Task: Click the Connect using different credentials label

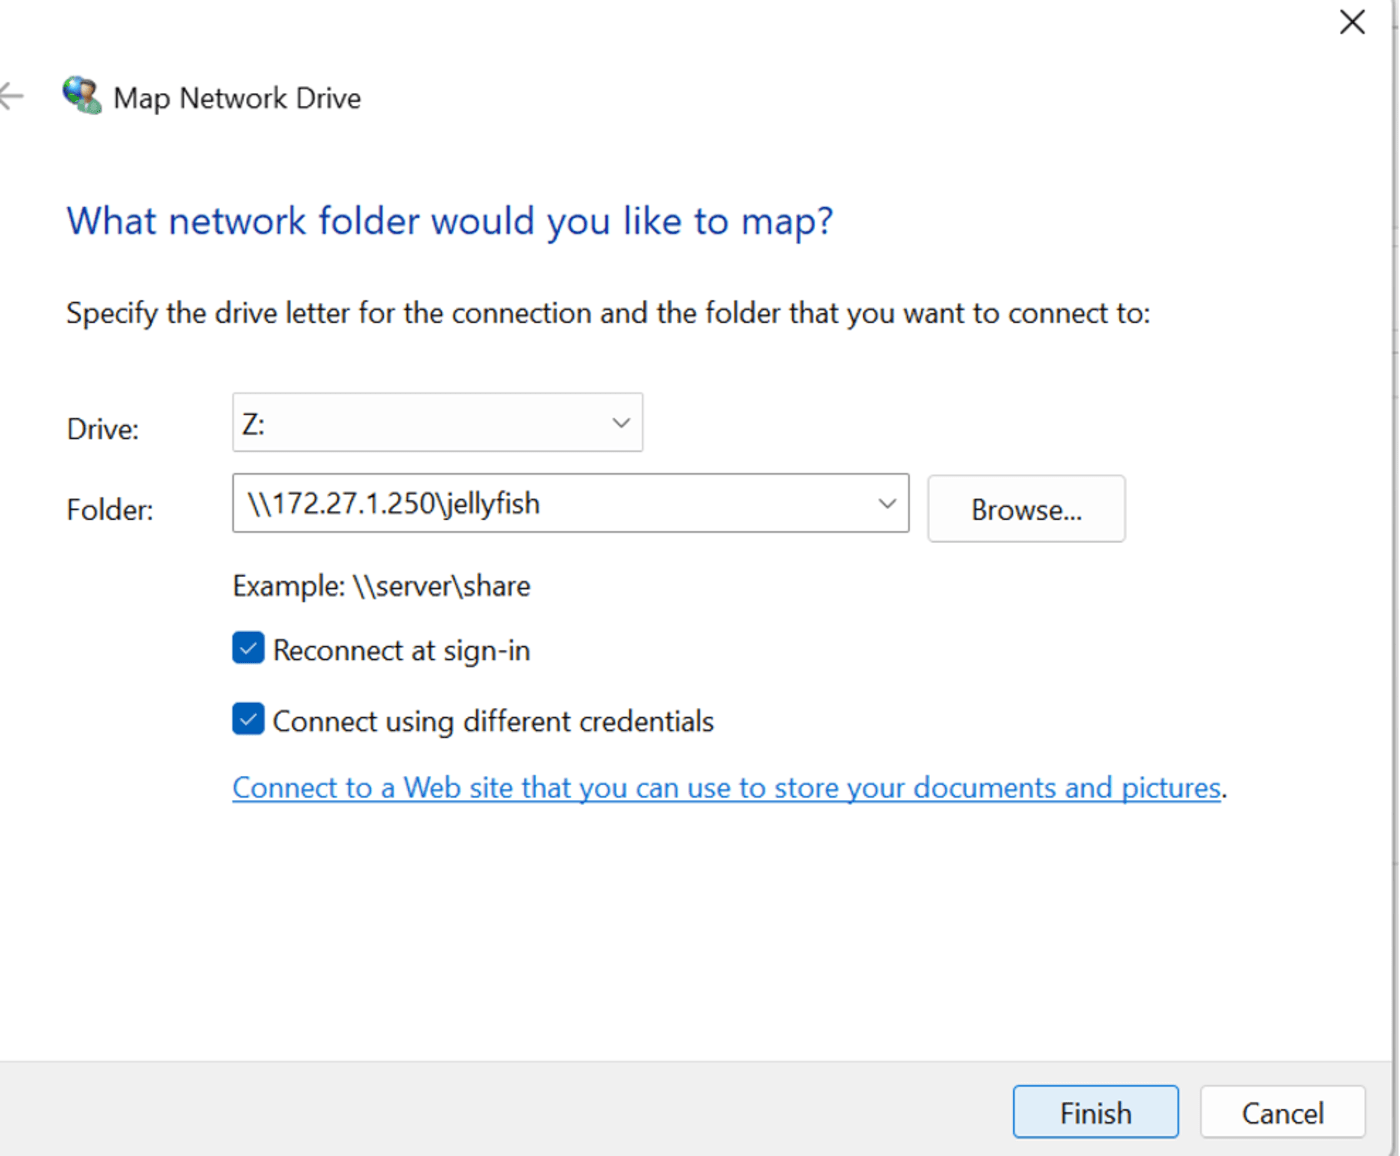Action: pyautogui.click(x=493, y=722)
